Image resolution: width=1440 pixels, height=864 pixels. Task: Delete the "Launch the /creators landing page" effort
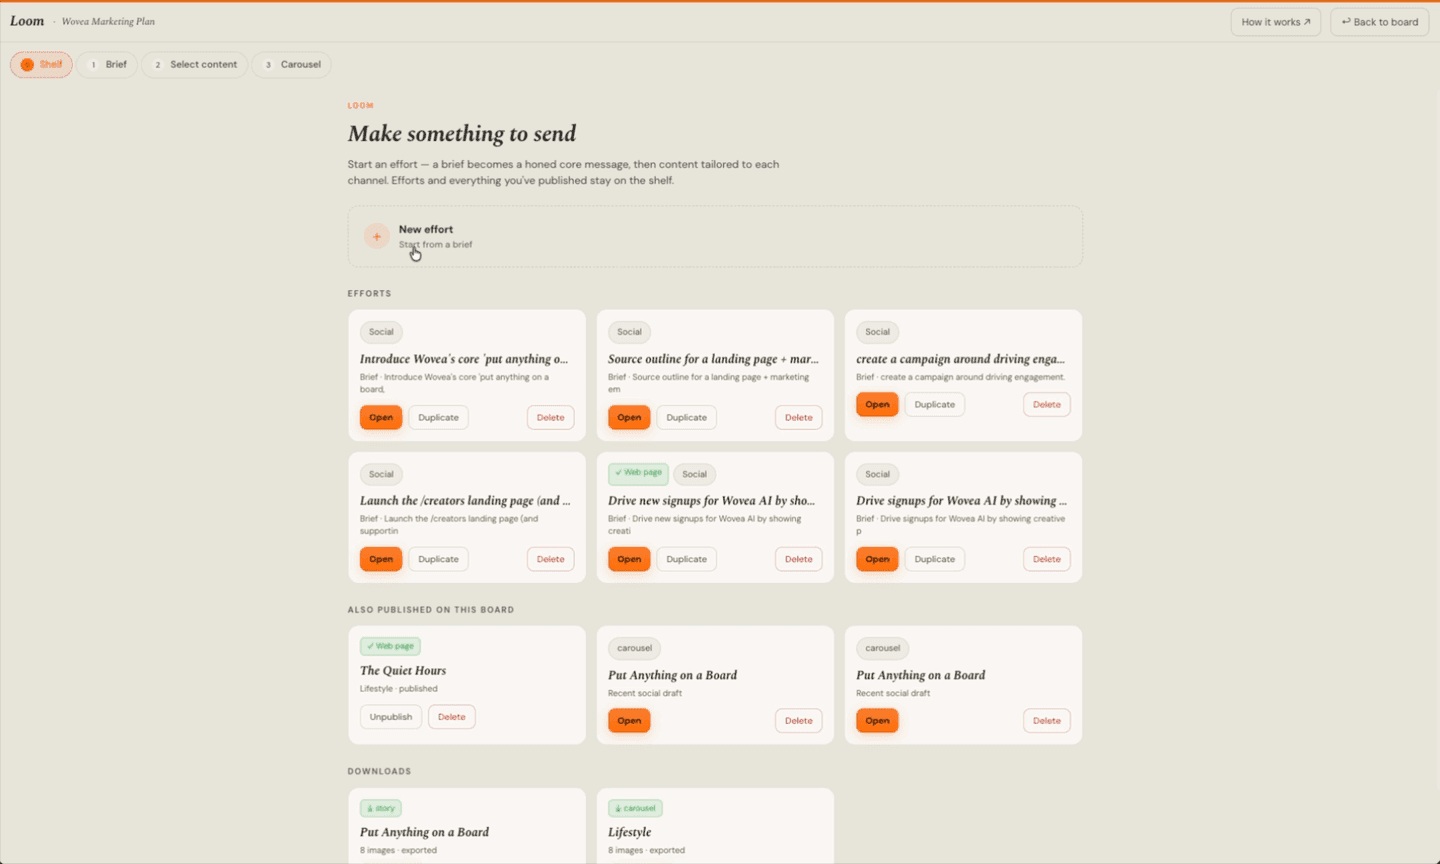coord(550,559)
